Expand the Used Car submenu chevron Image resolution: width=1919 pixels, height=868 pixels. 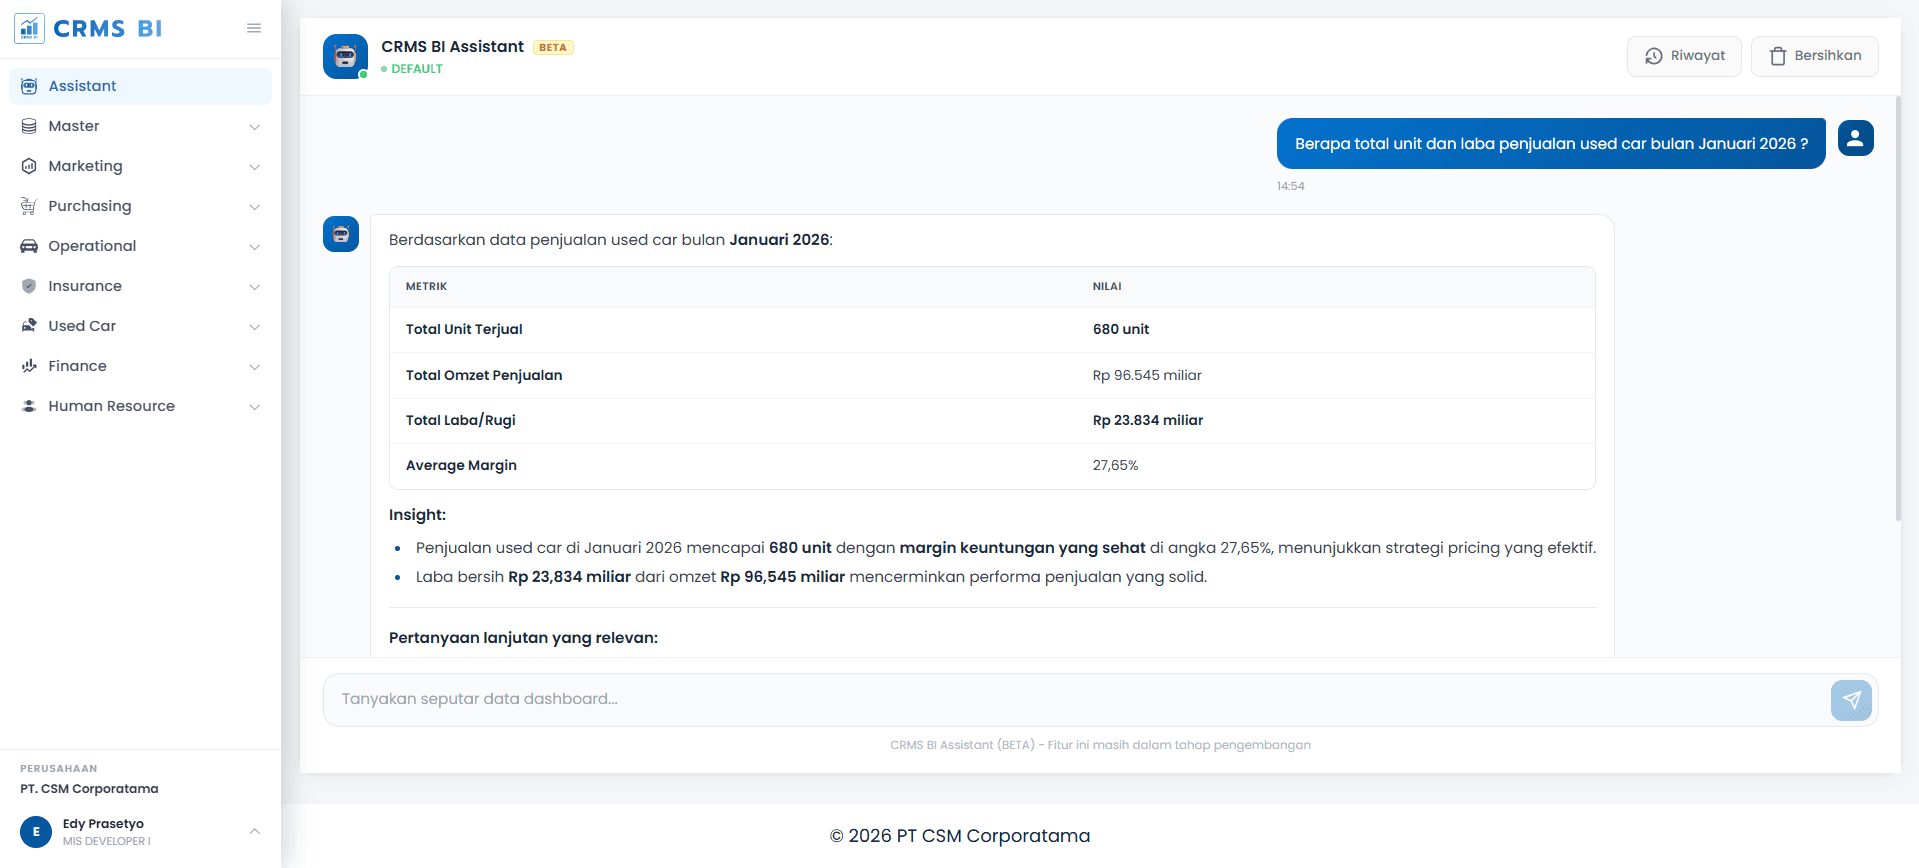tap(254, 327)
